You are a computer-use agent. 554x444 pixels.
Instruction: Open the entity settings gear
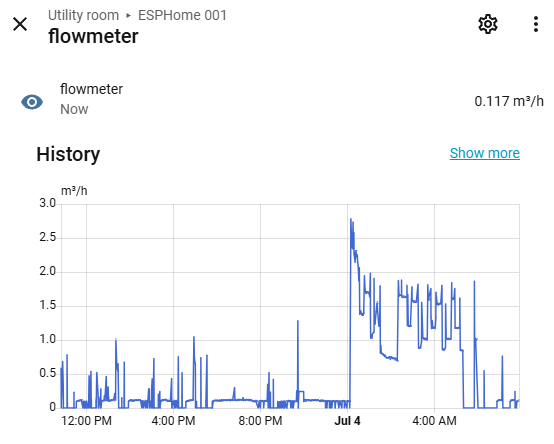click(x=488, y=24)
